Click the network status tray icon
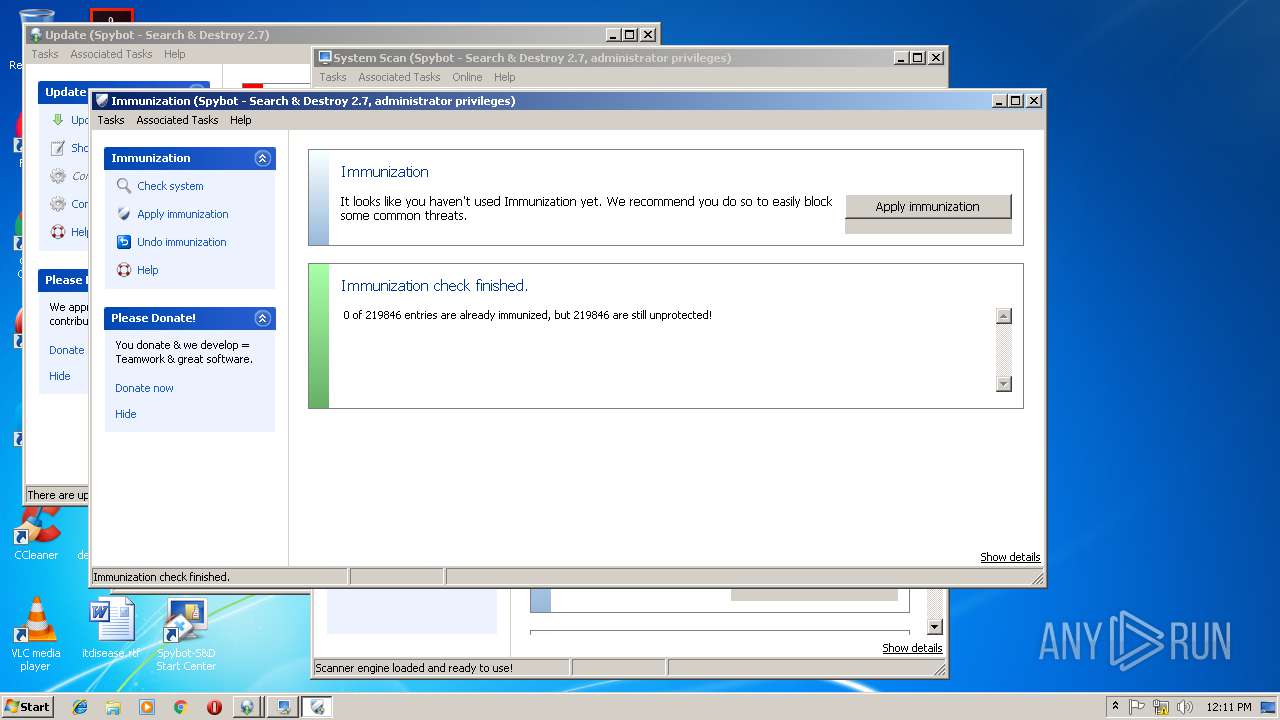1280x720 pixels. [x=1161, y=707]
